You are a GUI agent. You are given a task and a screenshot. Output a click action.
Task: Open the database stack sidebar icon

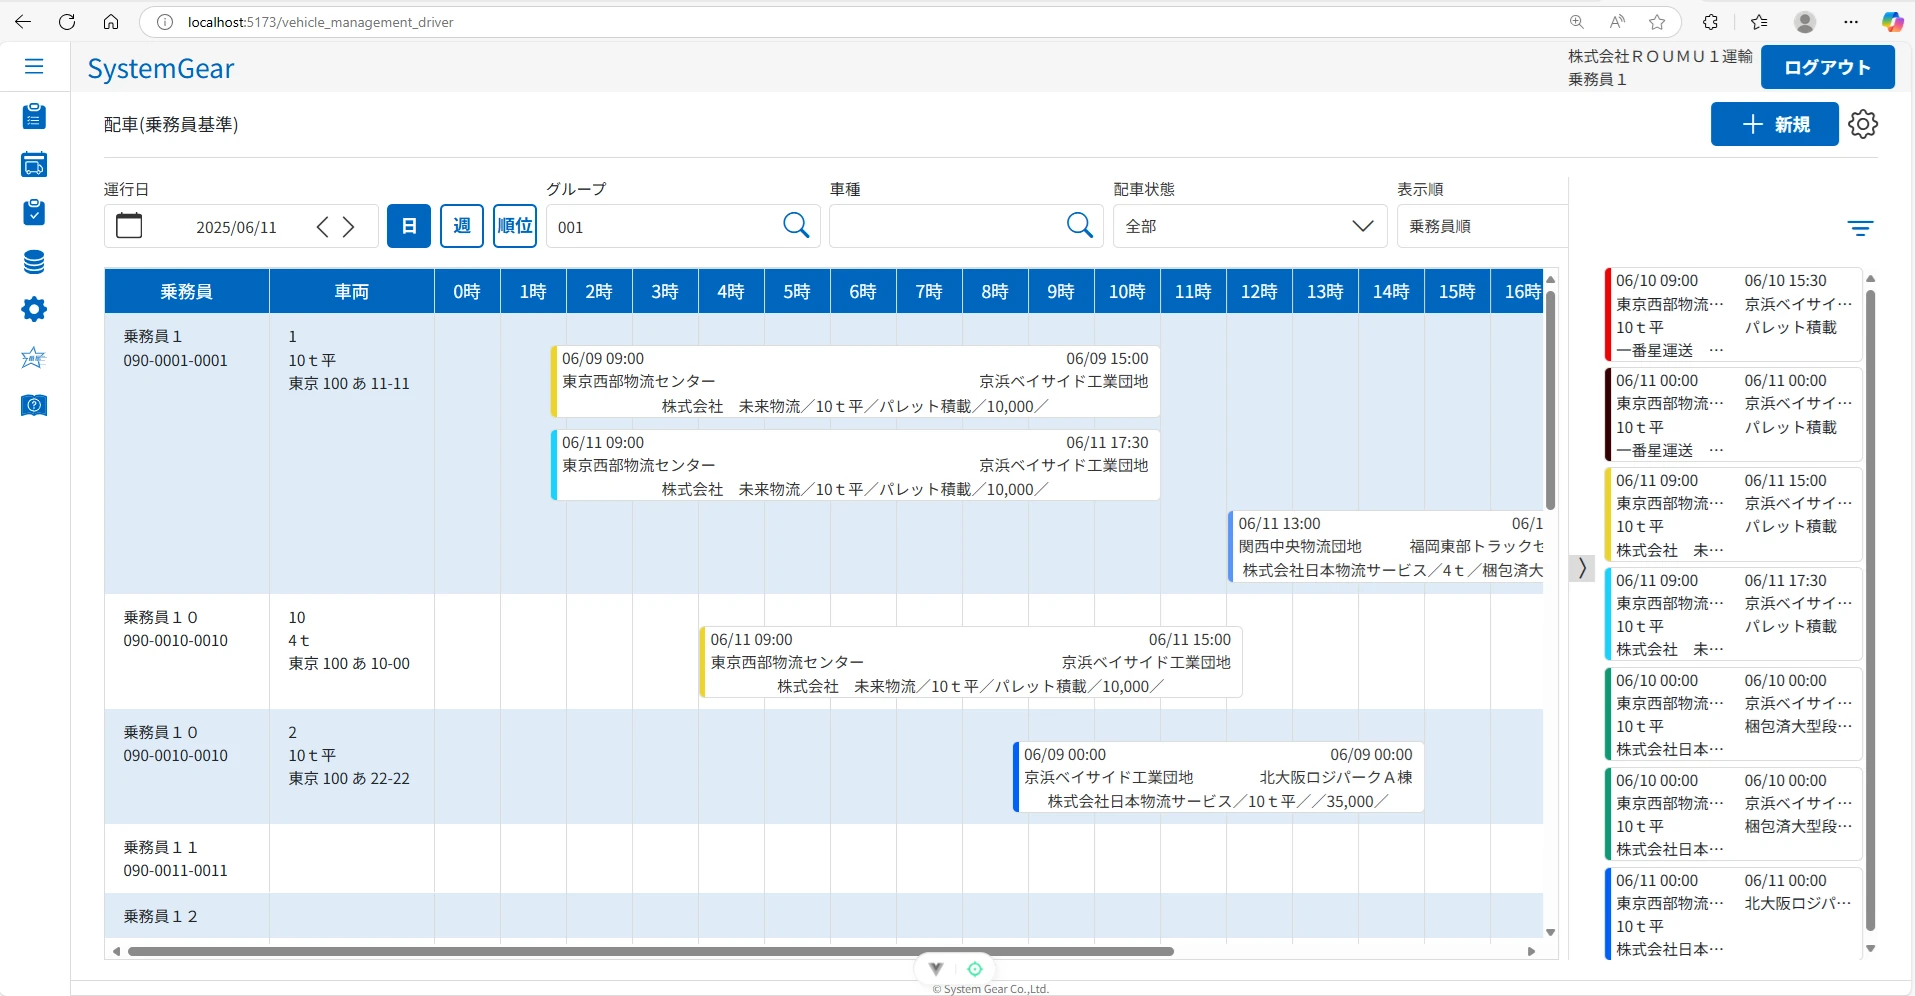[34, 262]
